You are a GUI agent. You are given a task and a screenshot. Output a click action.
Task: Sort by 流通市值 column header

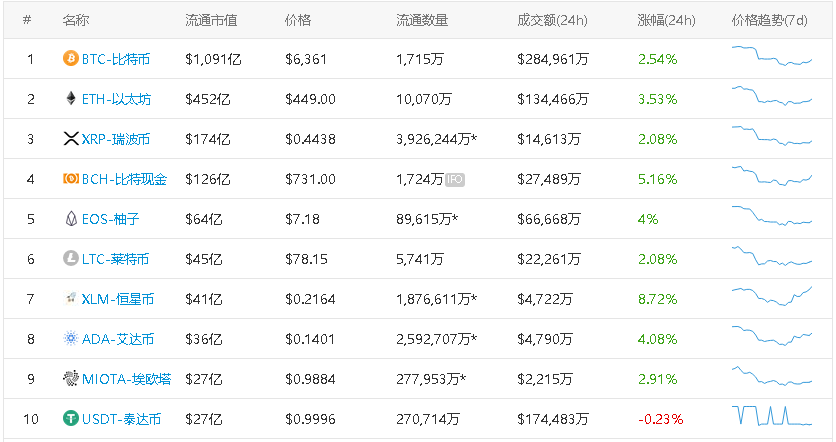click(211, 20)
